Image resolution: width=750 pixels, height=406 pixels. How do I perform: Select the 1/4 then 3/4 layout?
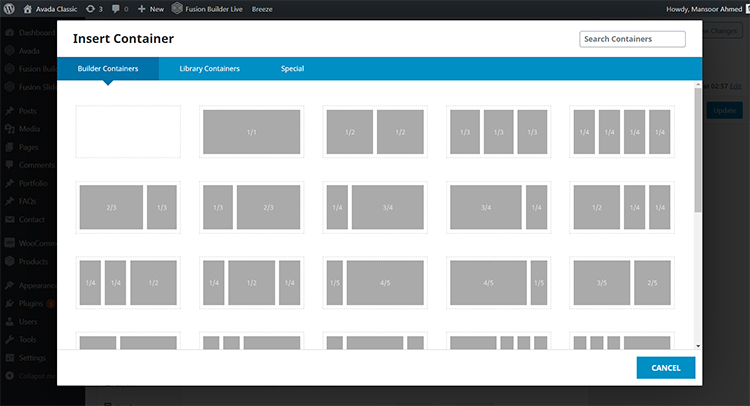tap(375, 207)
